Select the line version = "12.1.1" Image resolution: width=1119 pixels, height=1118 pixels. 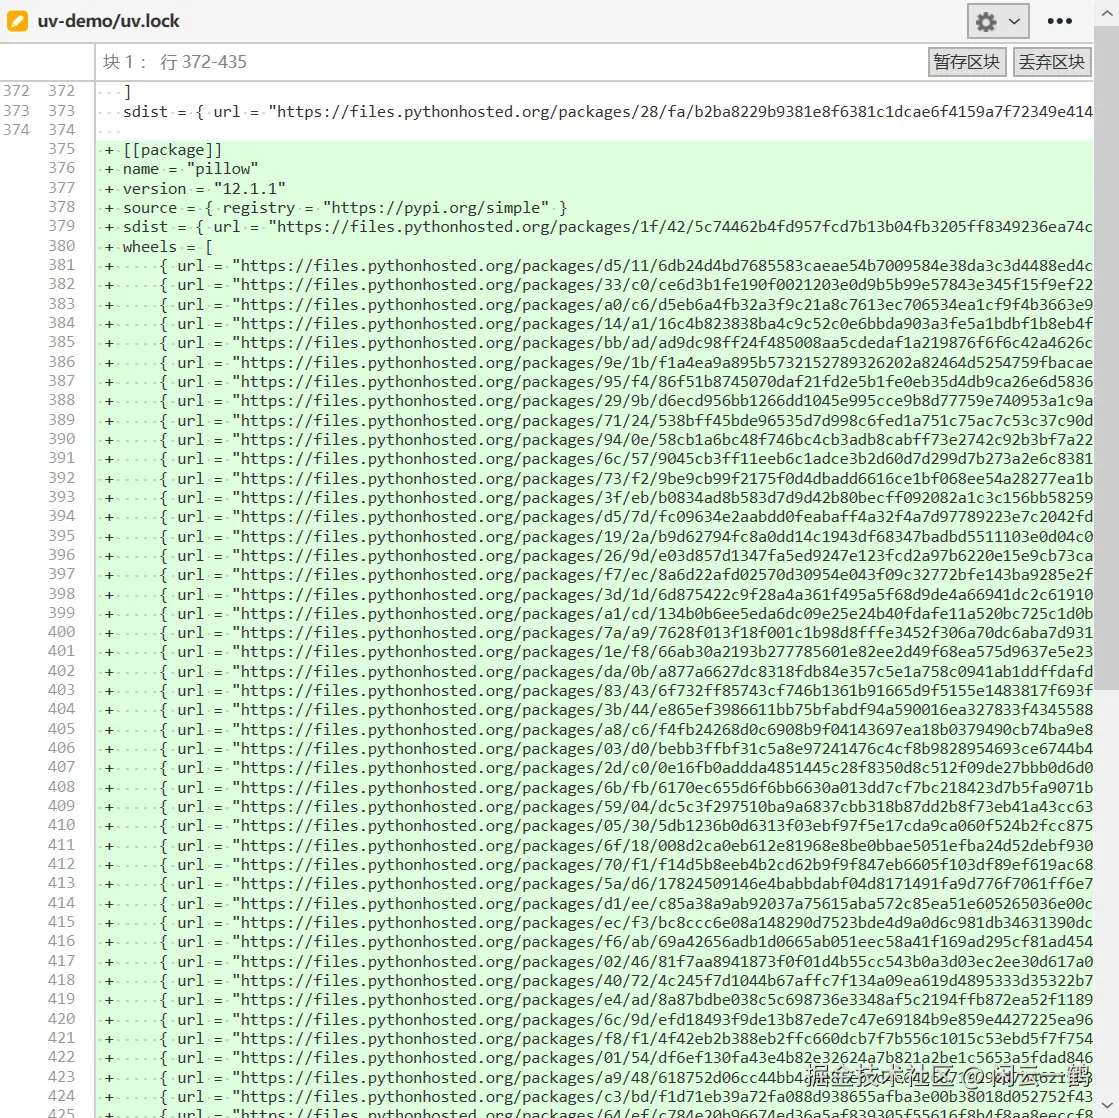594,188
